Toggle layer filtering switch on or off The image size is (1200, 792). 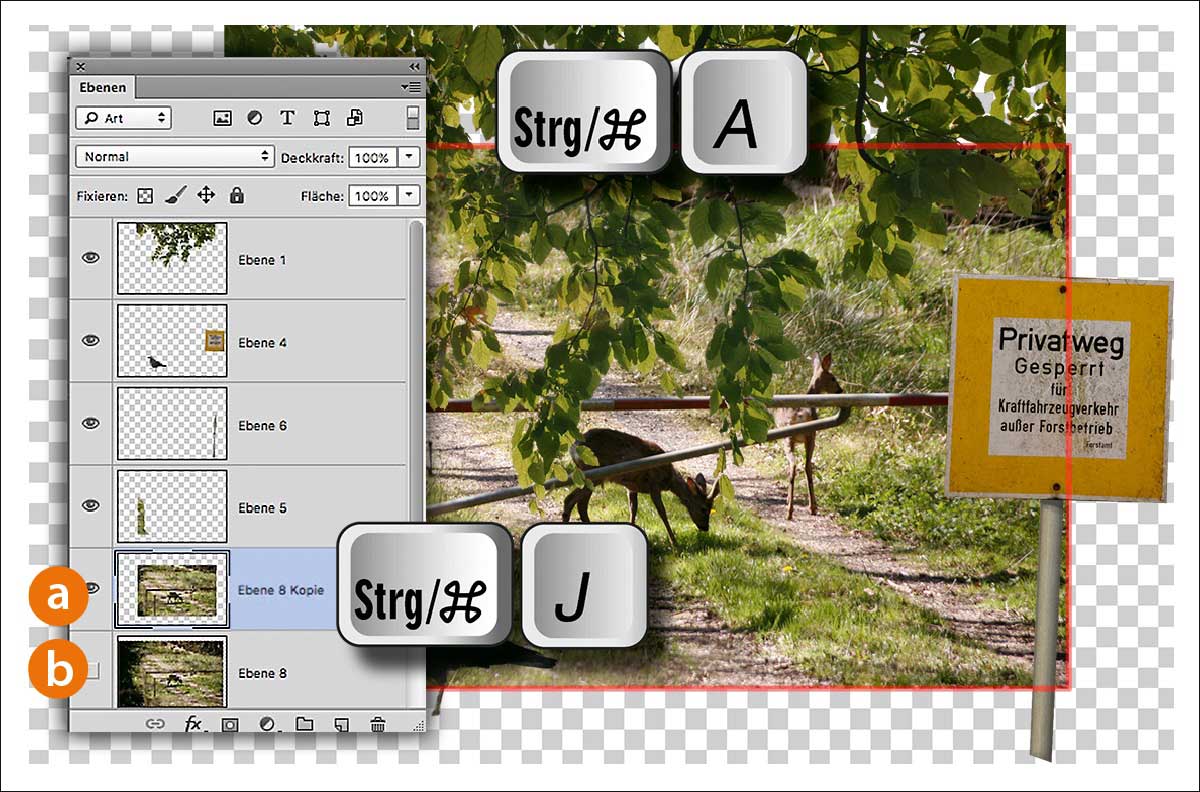[x=412, y=118]
